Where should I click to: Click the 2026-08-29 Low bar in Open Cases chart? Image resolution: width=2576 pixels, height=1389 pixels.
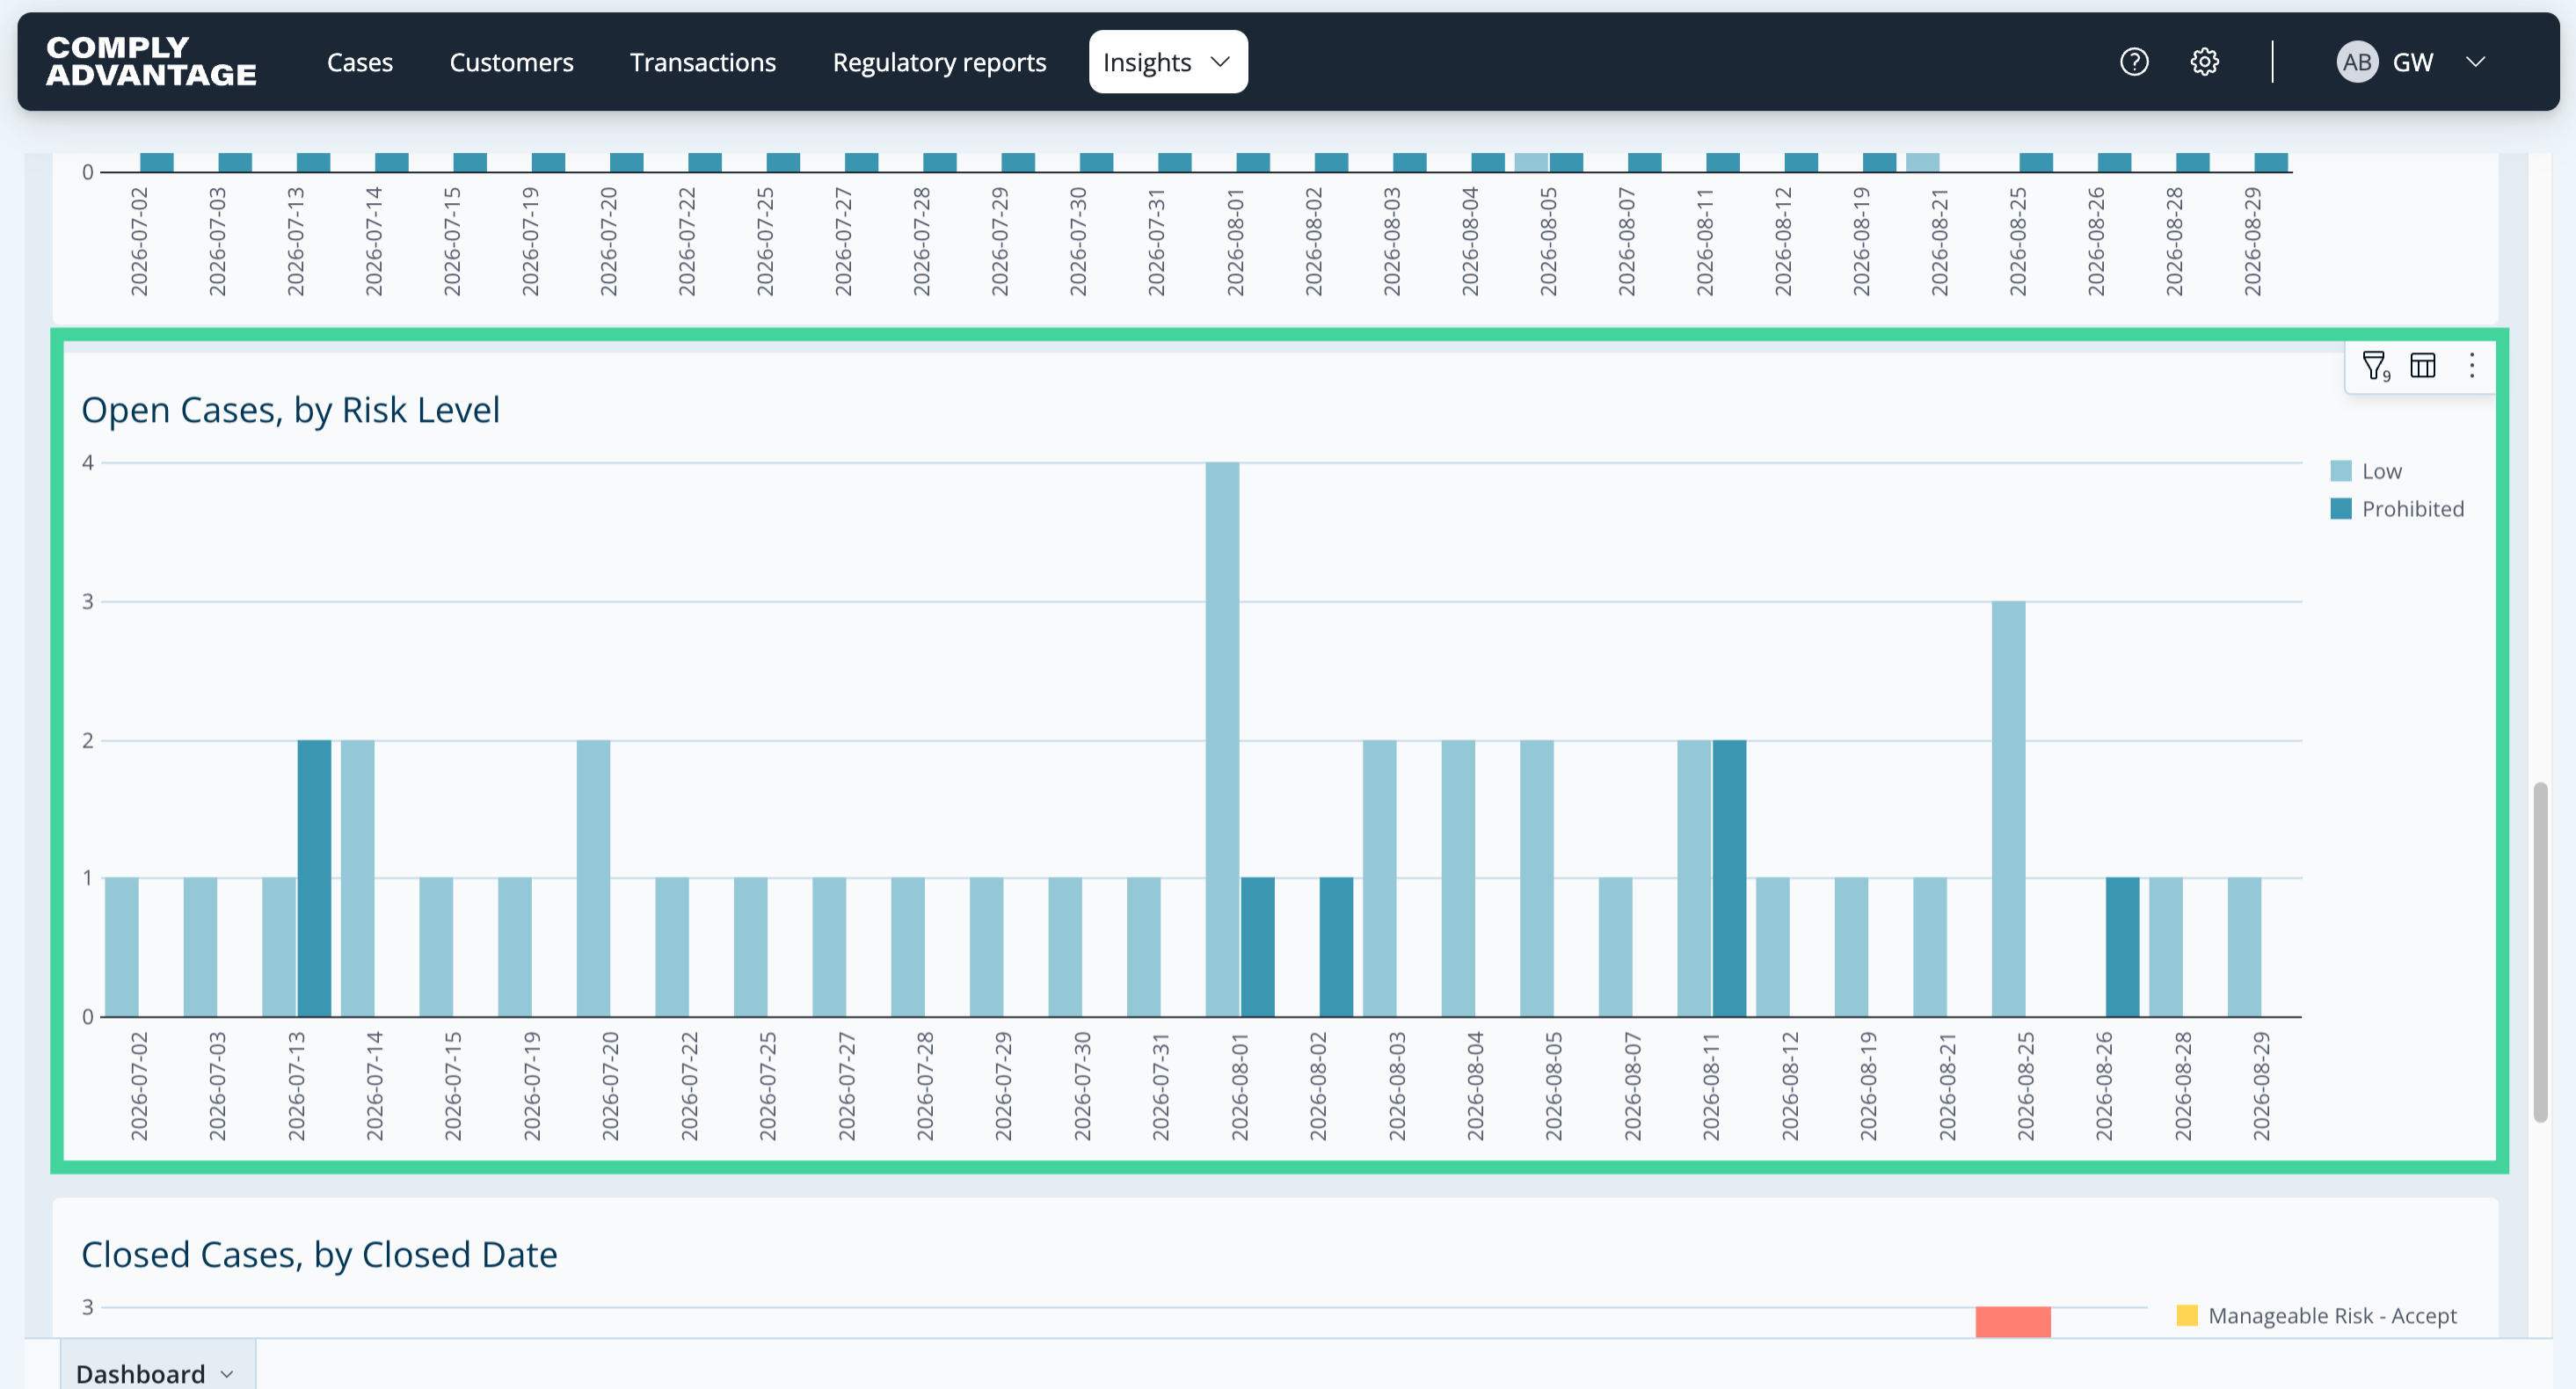pyautogui.click(x=2244, y=947)
